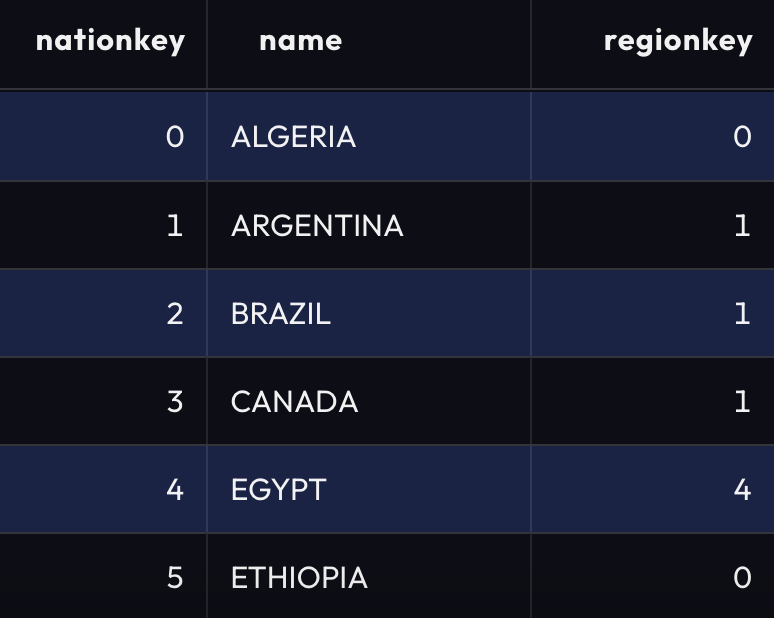The width and height of the screenshot is (774, 618).
Task: Select the regionkey column header
Action: [x=677, y=41]
